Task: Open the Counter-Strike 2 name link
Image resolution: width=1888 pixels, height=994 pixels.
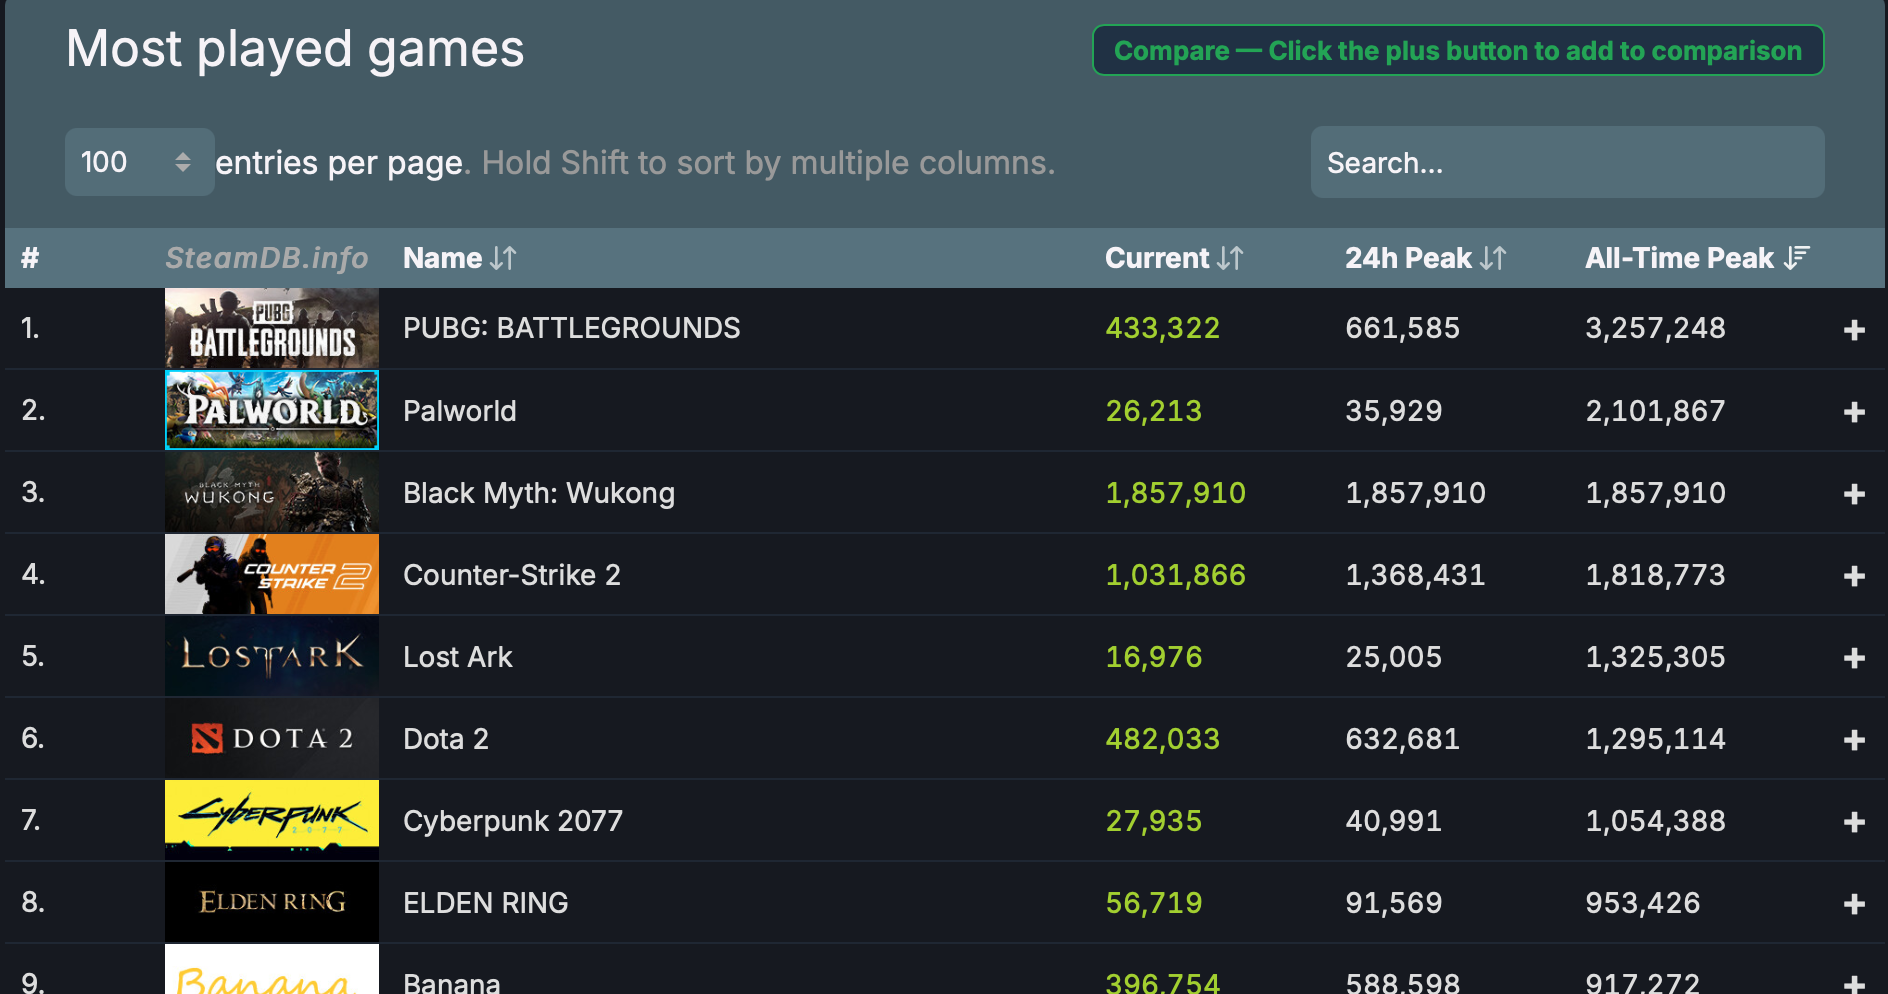Action: pyautogui.click(x=512, y=575)
